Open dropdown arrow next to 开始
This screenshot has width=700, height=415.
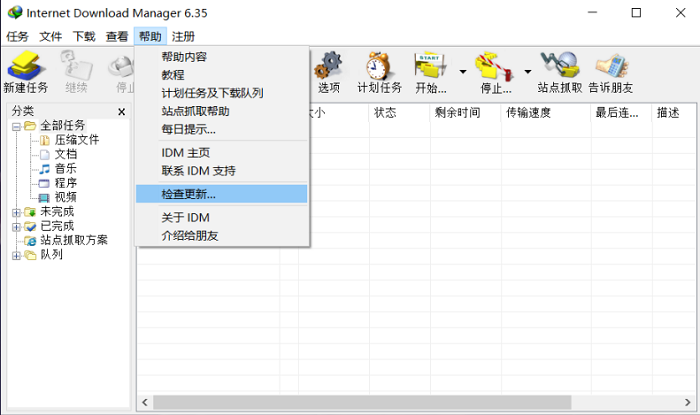(x=463, y=71)
